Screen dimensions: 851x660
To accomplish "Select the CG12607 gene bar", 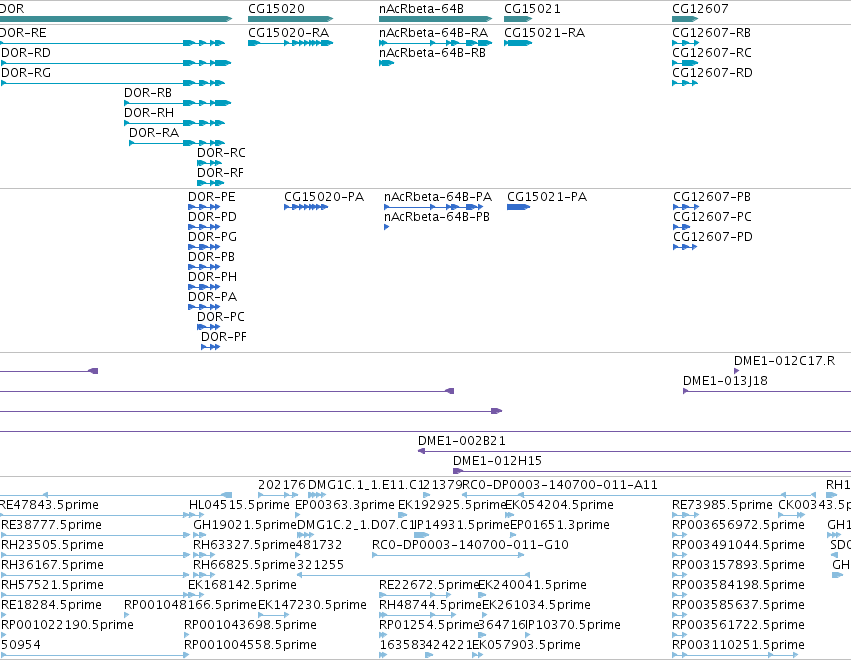I will 685,19.
